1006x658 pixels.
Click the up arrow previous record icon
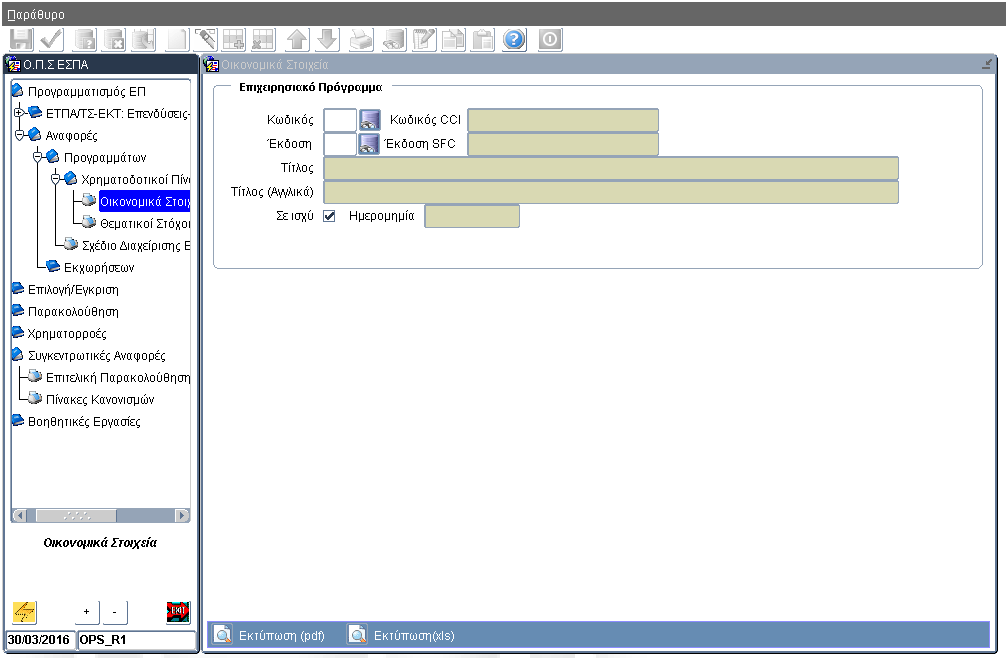pyautogui.click(x=297, y=40)
